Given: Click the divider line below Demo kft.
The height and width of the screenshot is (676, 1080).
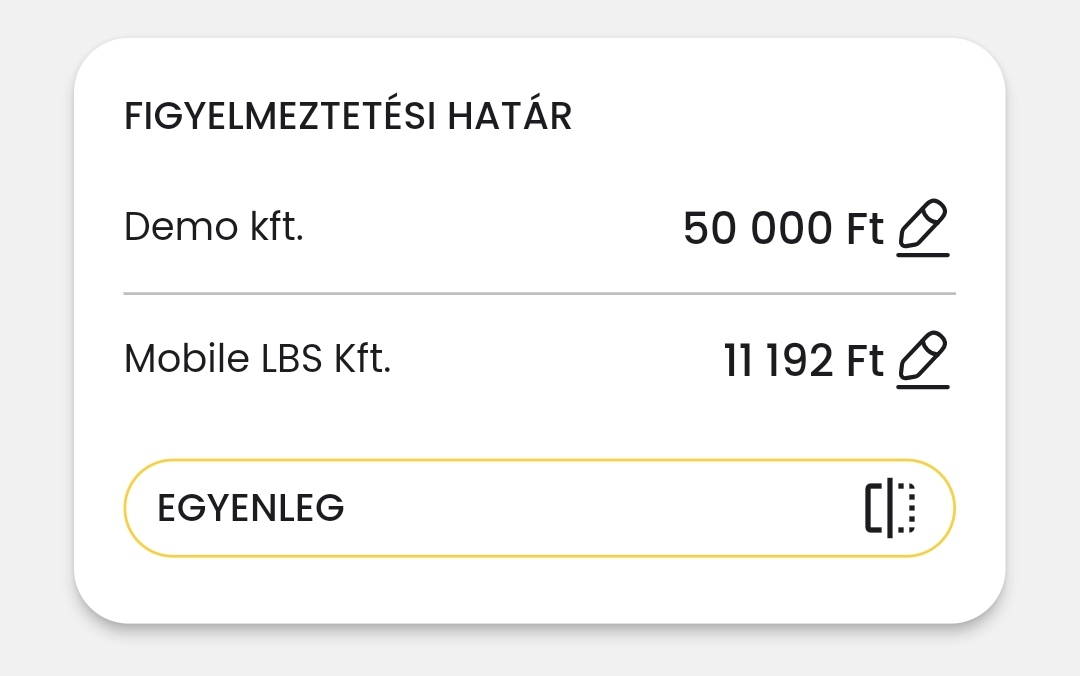Looking at the screenshot, I should (x=539, y=294).
